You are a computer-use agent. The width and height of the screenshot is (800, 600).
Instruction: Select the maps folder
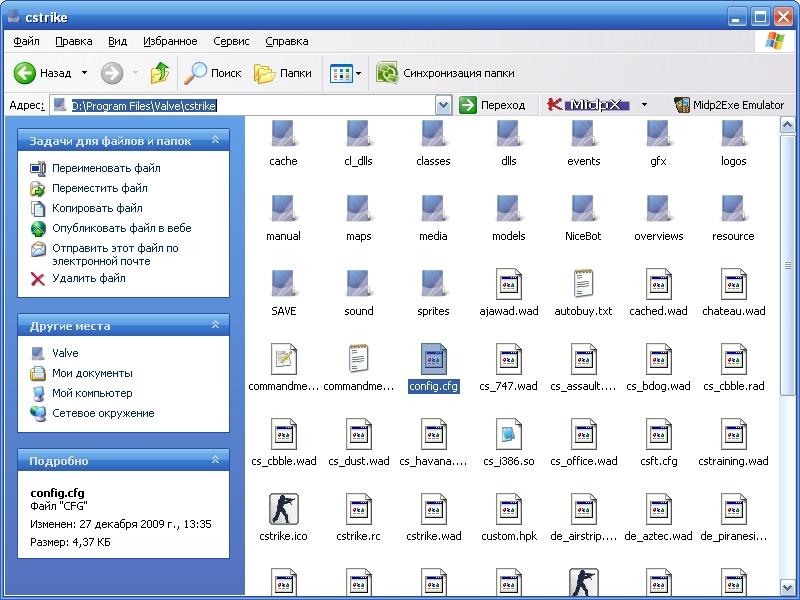point(358,218)
